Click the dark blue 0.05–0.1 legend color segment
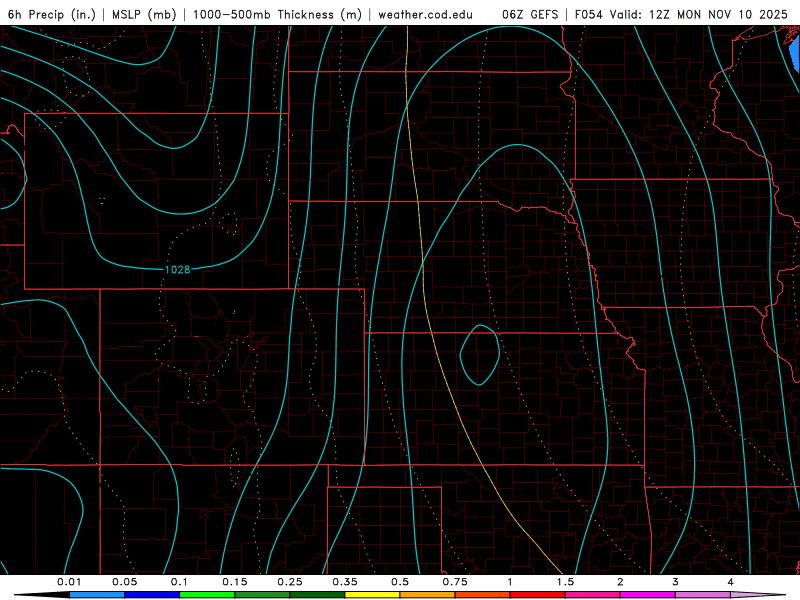 click(152, 595)
